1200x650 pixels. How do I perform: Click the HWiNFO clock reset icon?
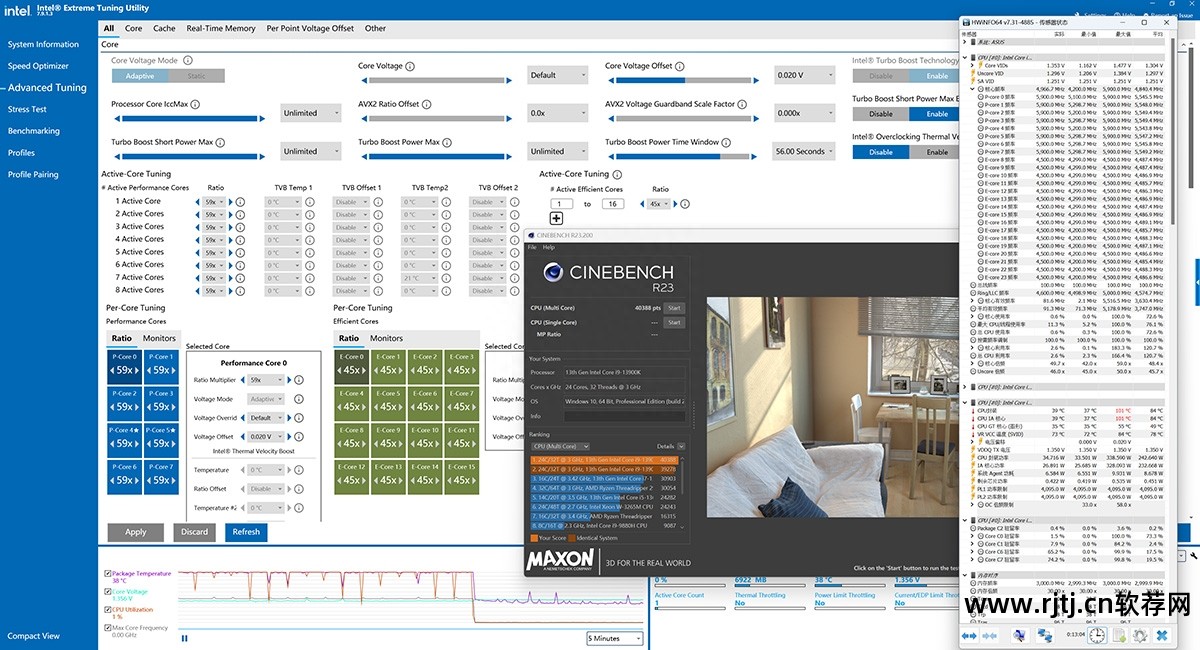1096,635
